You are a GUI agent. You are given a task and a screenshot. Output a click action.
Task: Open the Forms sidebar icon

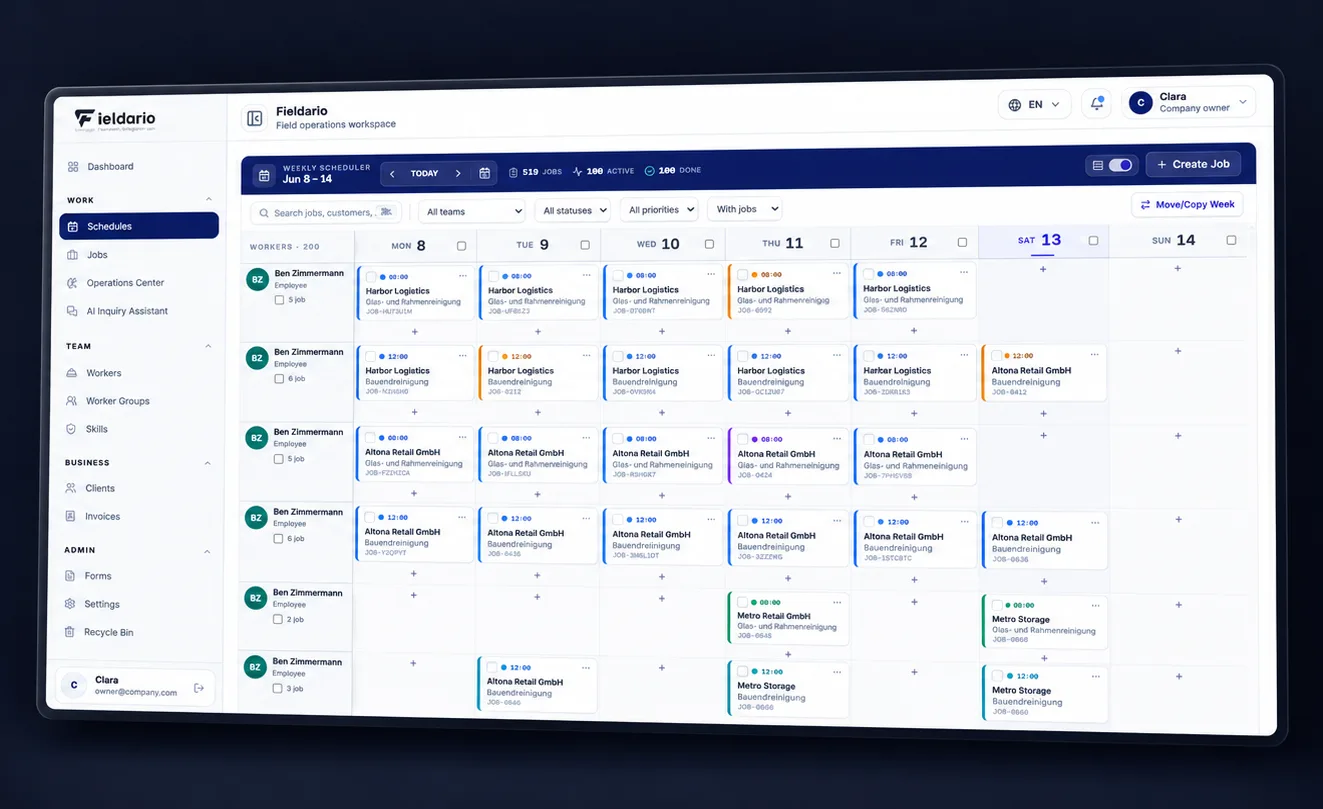point(70,575)
